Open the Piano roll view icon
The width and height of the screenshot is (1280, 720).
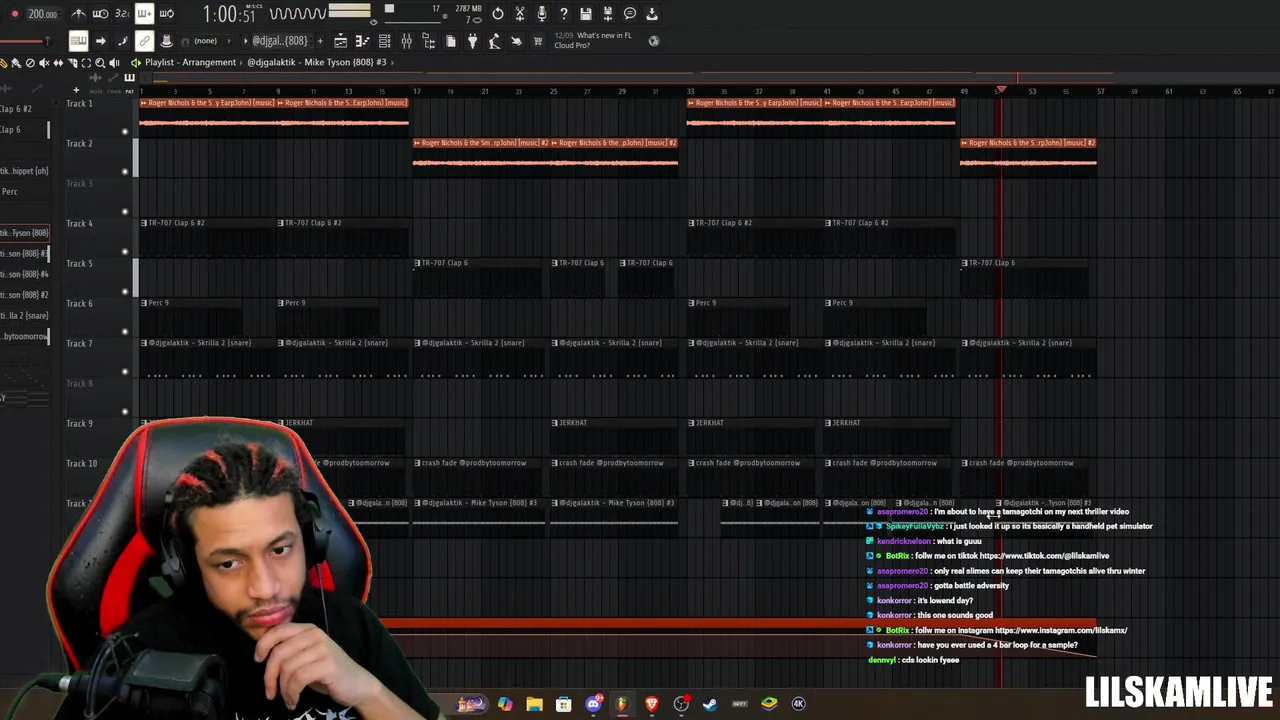coord(362,41)
